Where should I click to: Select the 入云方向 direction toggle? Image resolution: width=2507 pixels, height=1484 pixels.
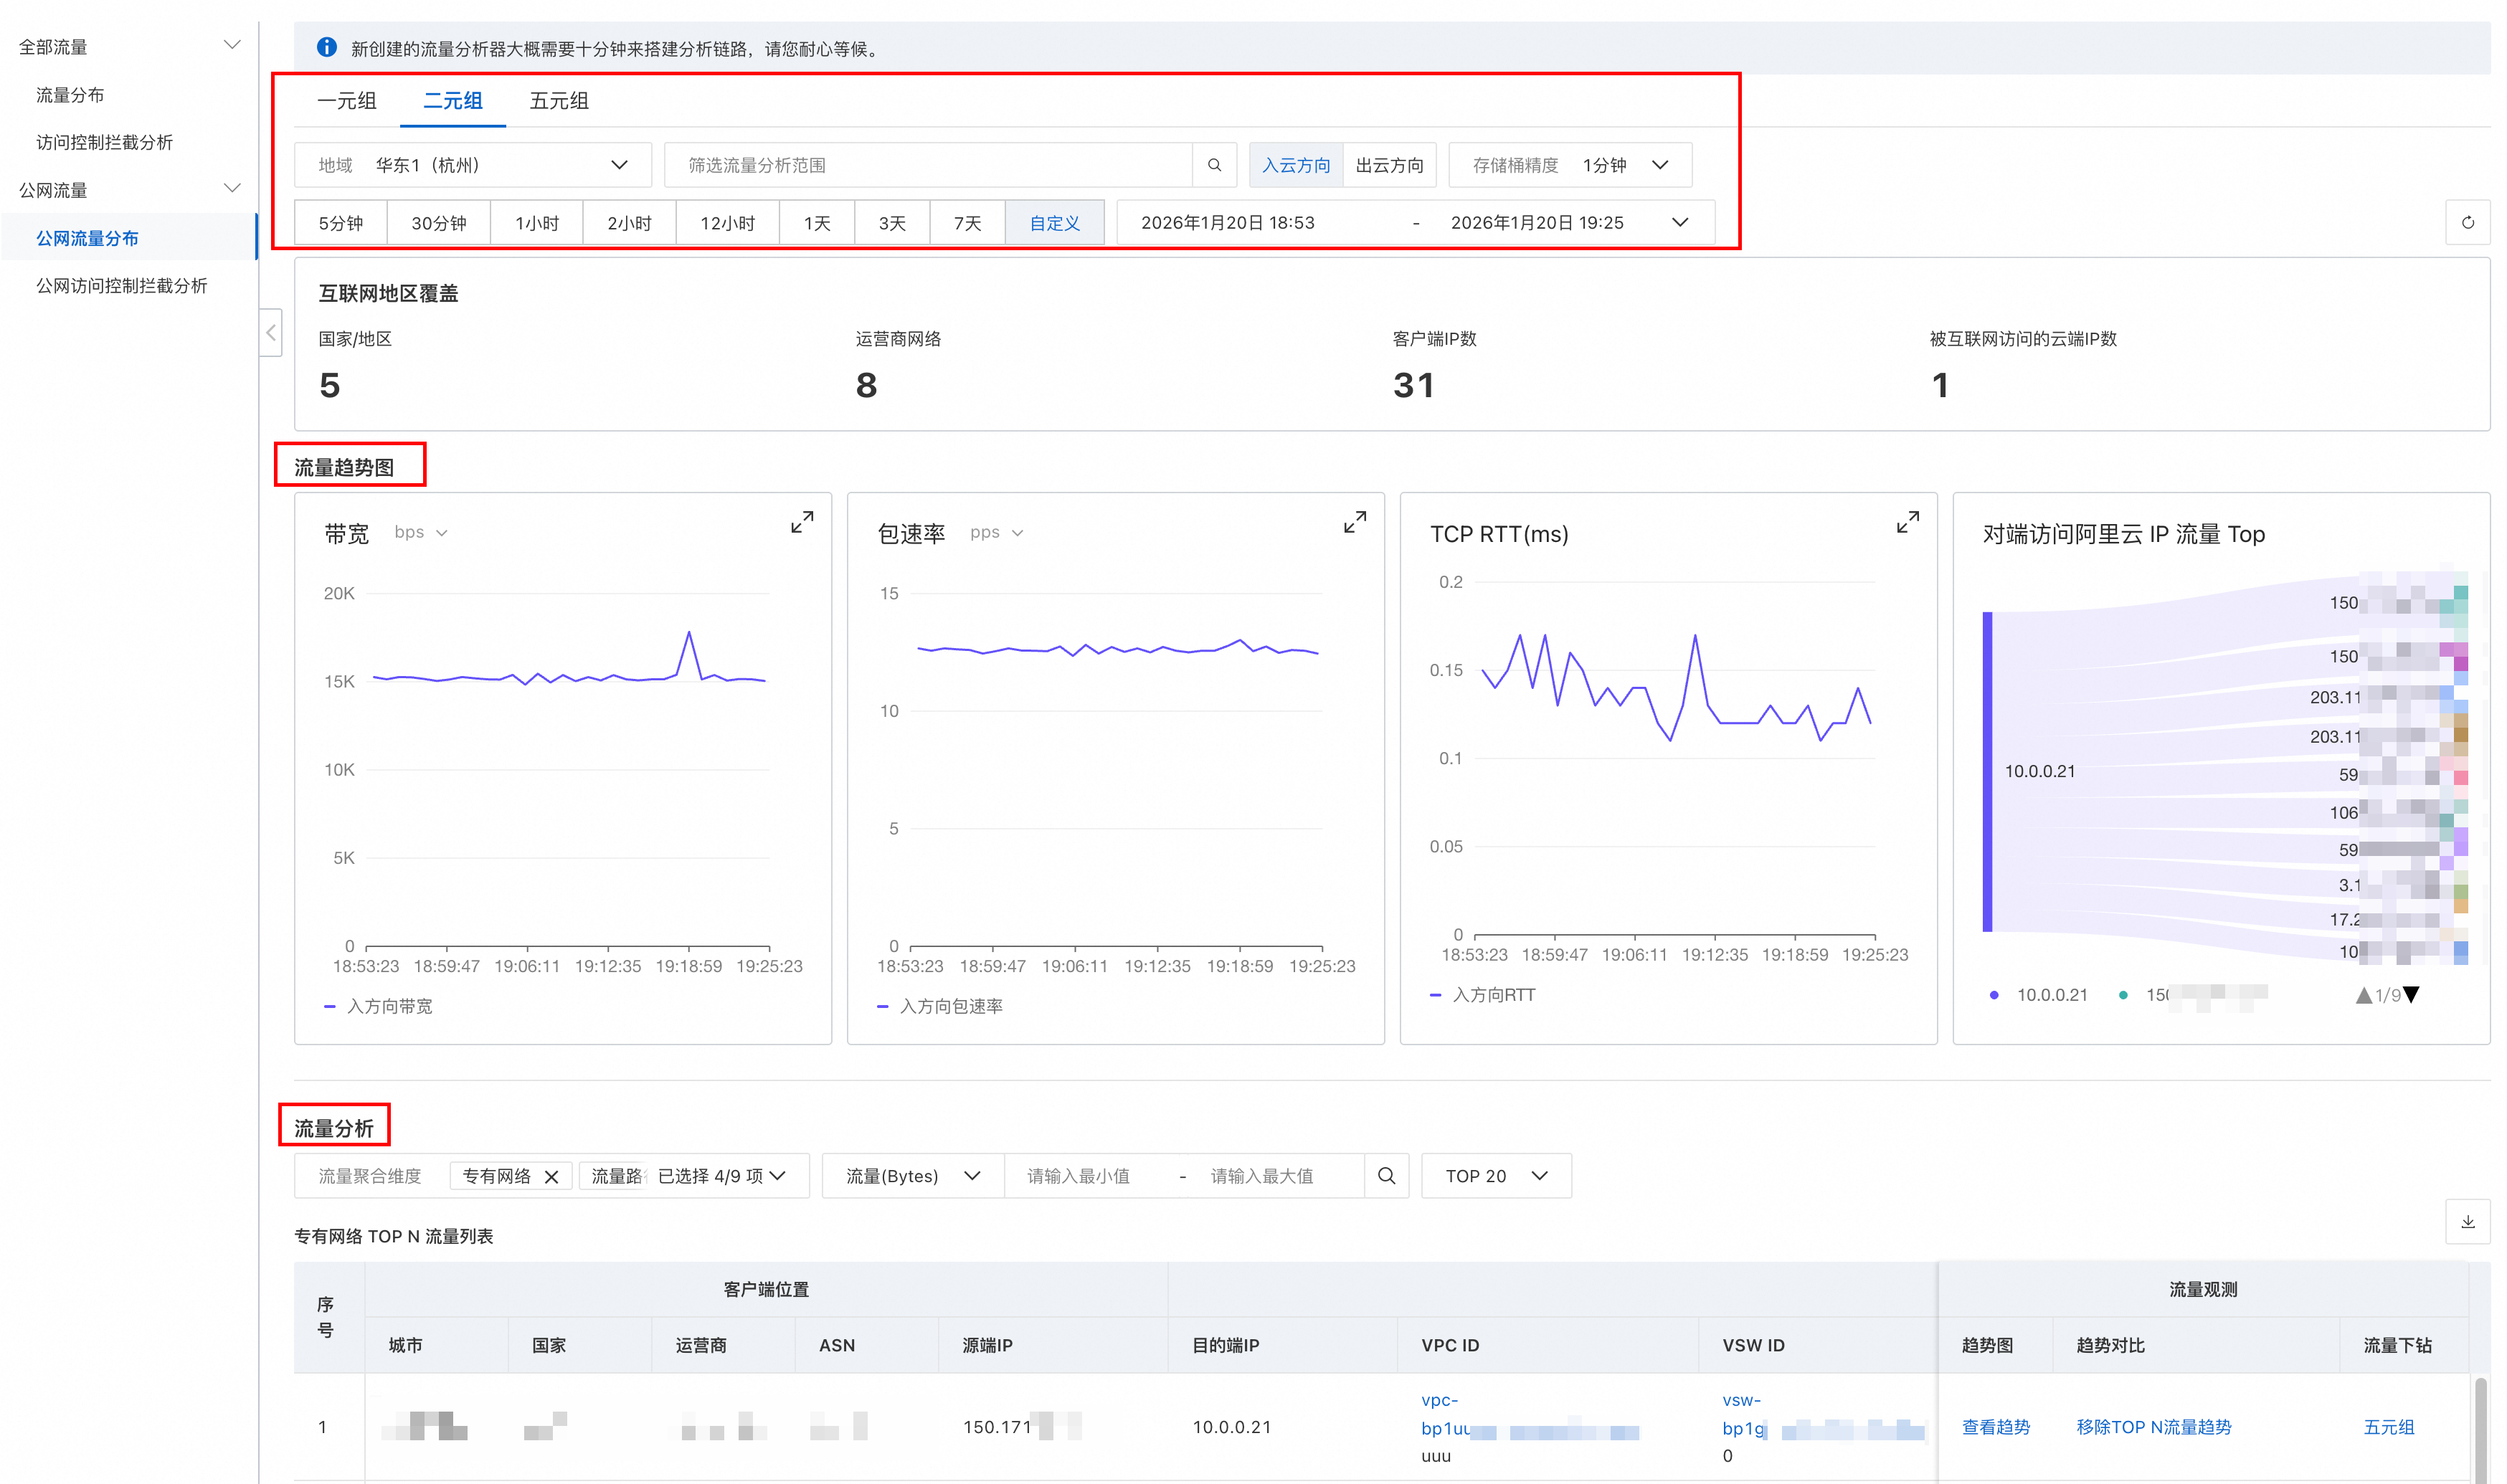[1295, 165]
